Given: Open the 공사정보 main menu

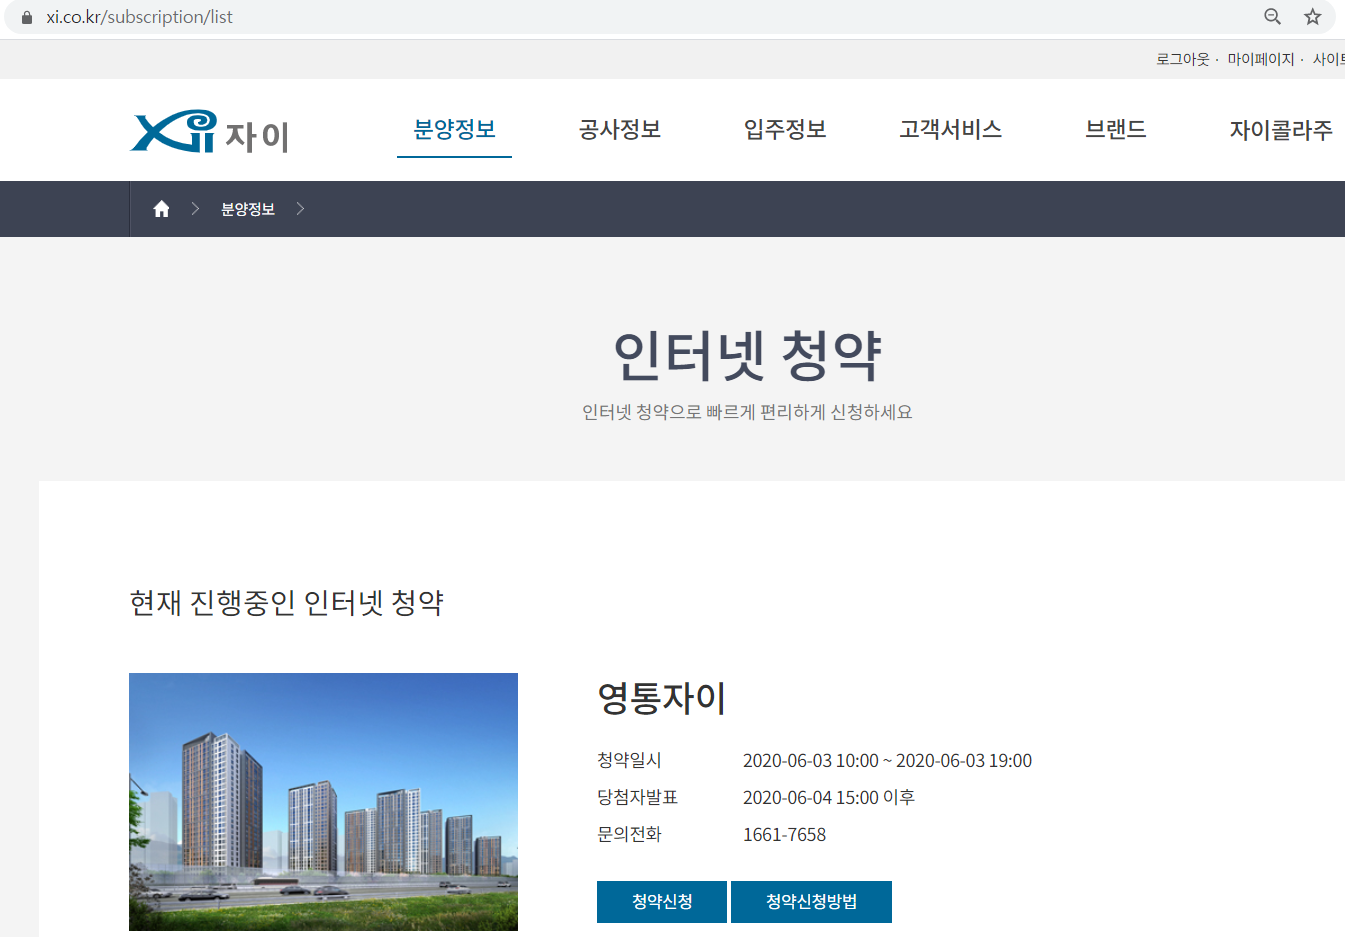Looking at the screenshot, I should [620, 130].
